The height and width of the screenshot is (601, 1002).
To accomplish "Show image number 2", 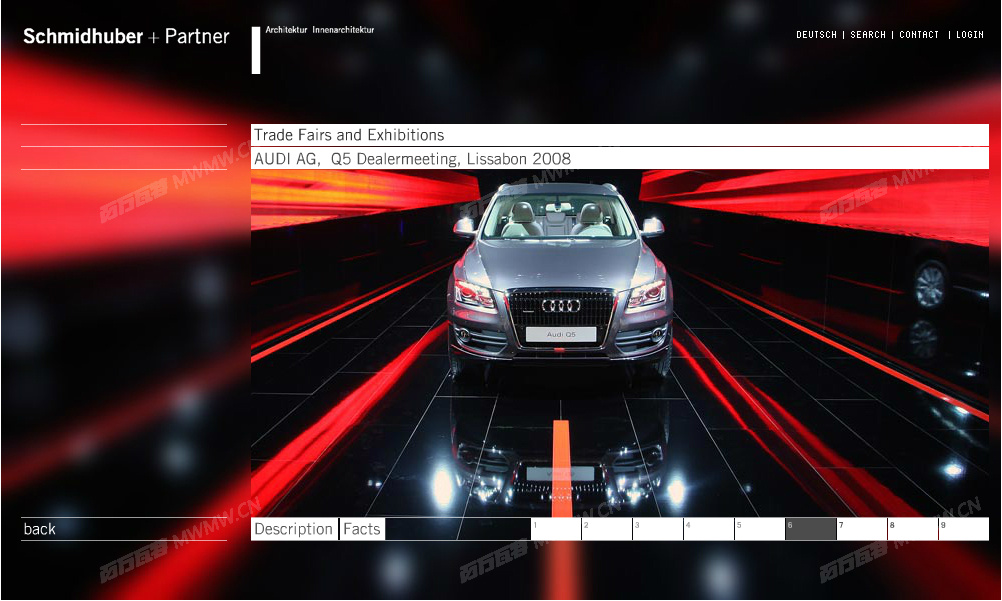I will (x=607, y=529).
